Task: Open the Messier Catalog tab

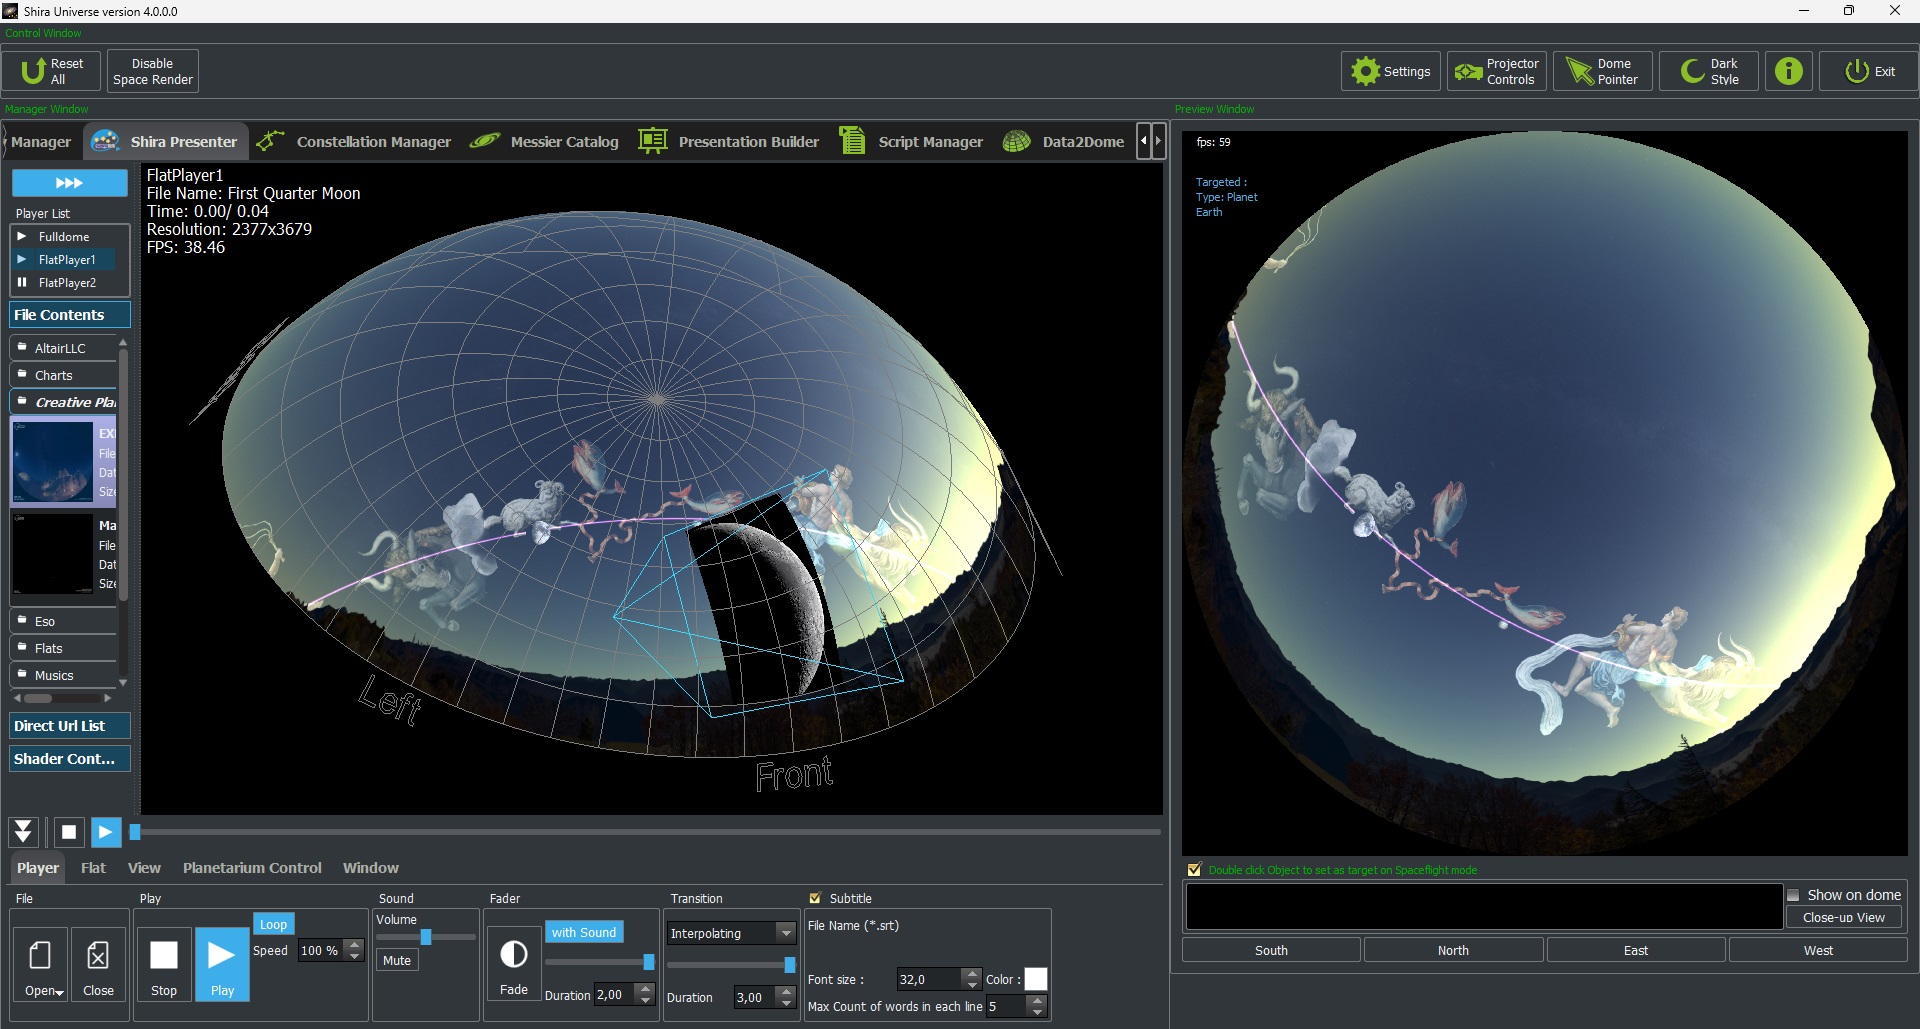Action: (x=545, y=142)
